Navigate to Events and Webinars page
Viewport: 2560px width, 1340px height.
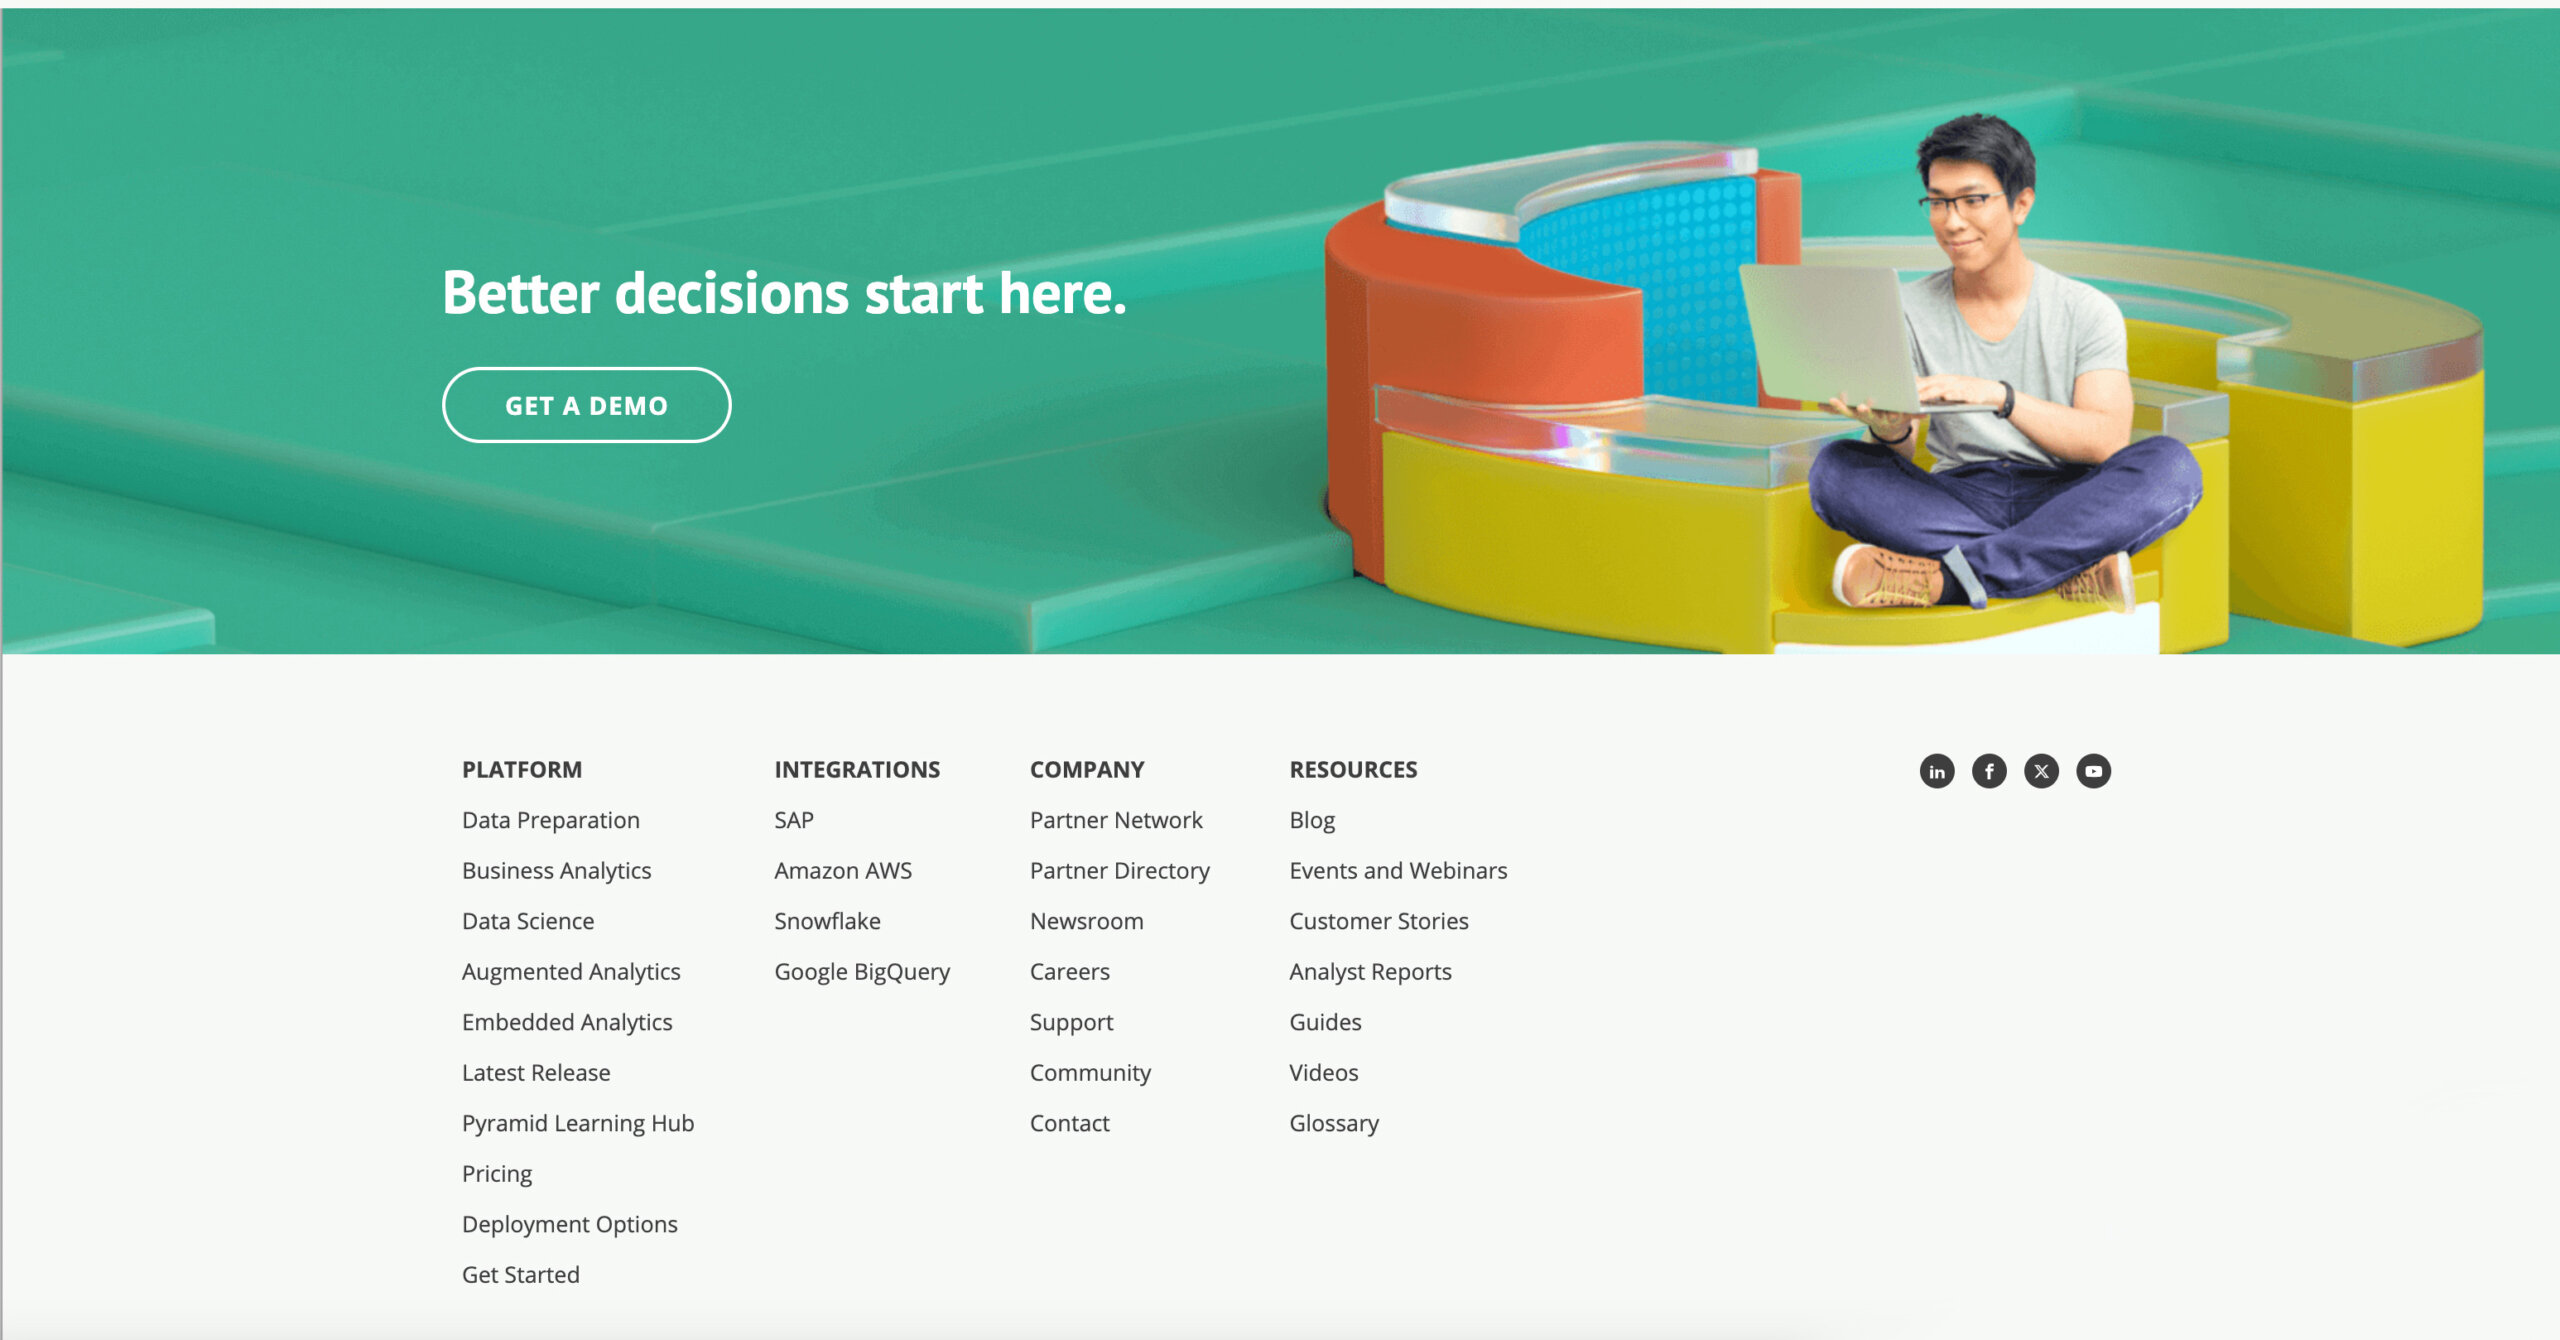(x=1397, y=869)
